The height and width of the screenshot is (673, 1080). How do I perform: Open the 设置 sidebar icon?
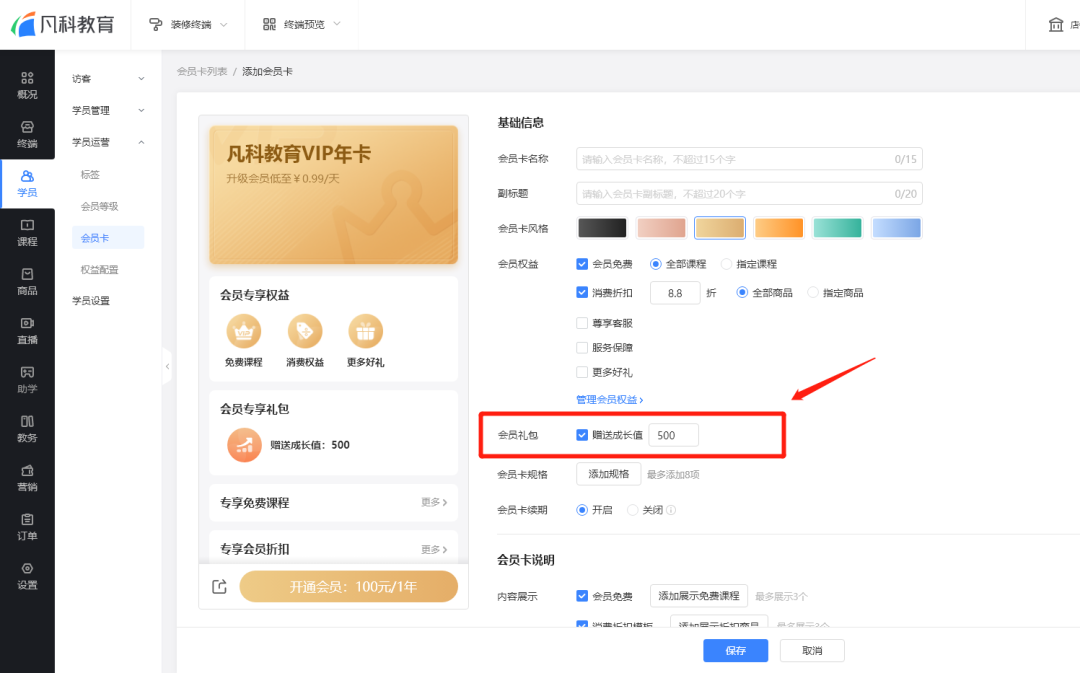click(27, 576)
